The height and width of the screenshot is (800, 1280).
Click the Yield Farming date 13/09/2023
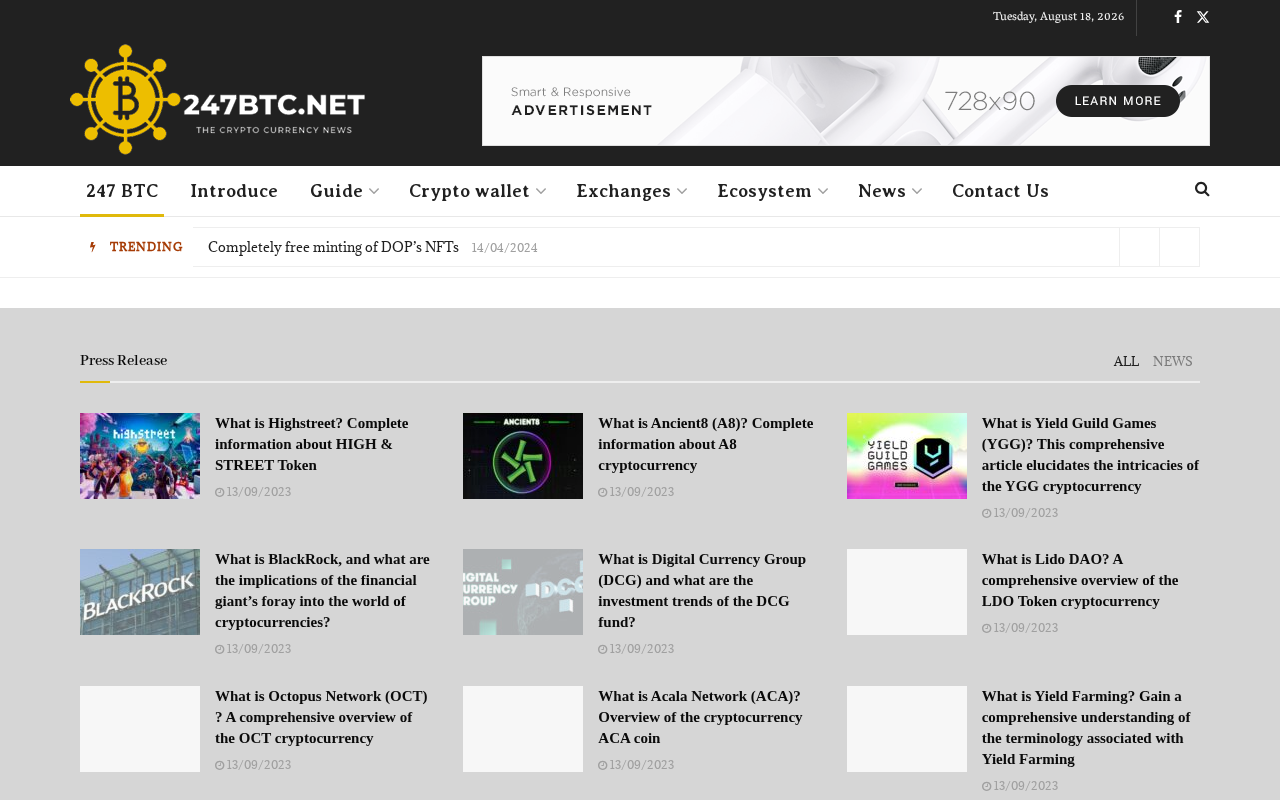pyautogui.click(x=1020, y=786)
